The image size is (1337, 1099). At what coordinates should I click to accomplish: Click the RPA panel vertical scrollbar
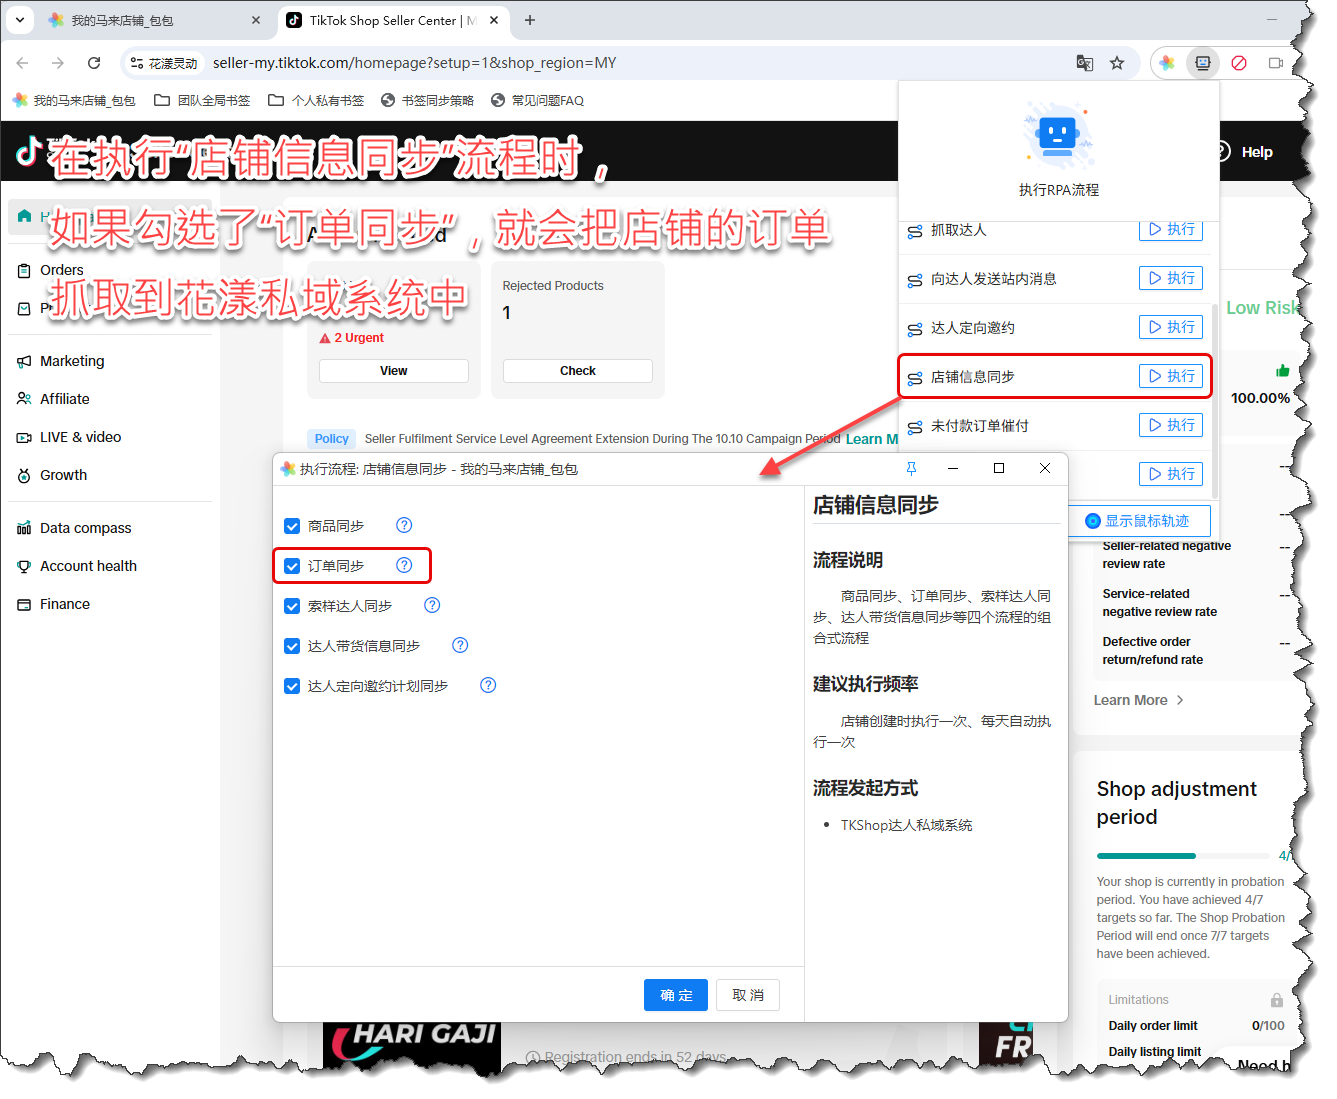point(1215,400)
